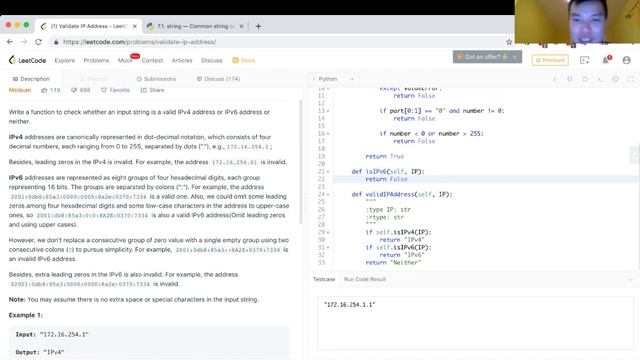
Task: Click the LeetCode logo
Action: click(x=27, y=60)
